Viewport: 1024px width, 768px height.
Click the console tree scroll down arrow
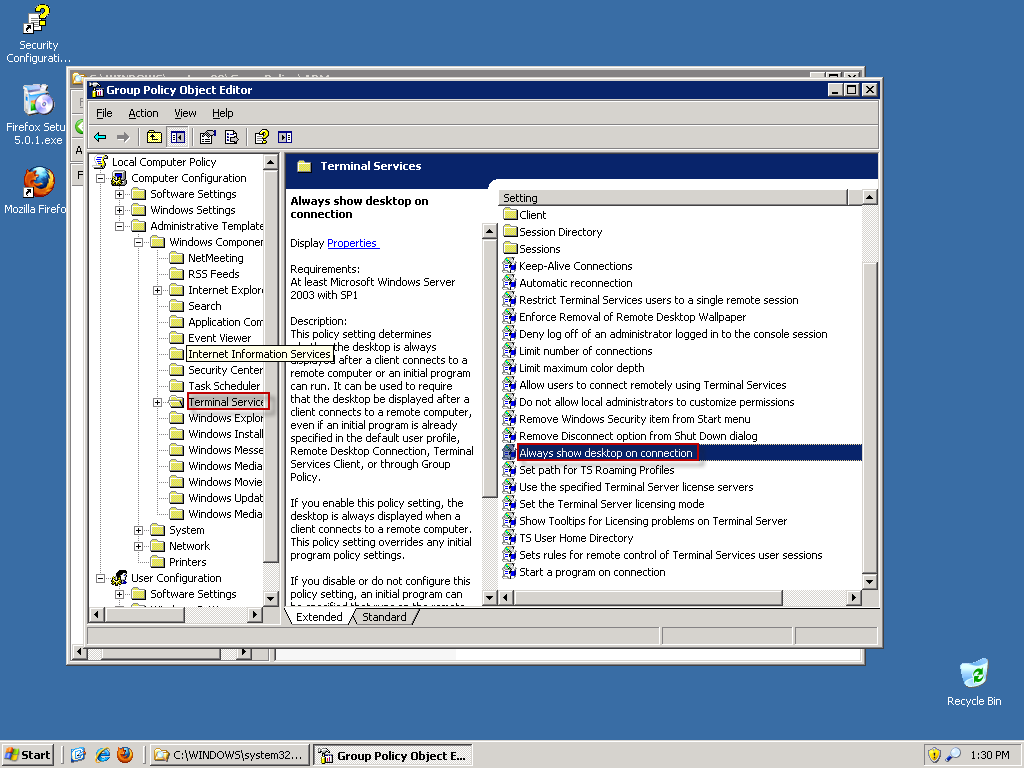[271, 598]
